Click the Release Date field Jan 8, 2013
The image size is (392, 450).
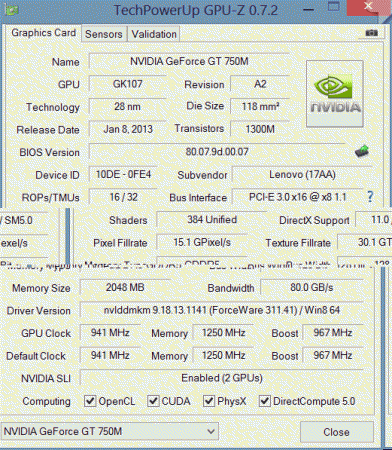[127, 129]
